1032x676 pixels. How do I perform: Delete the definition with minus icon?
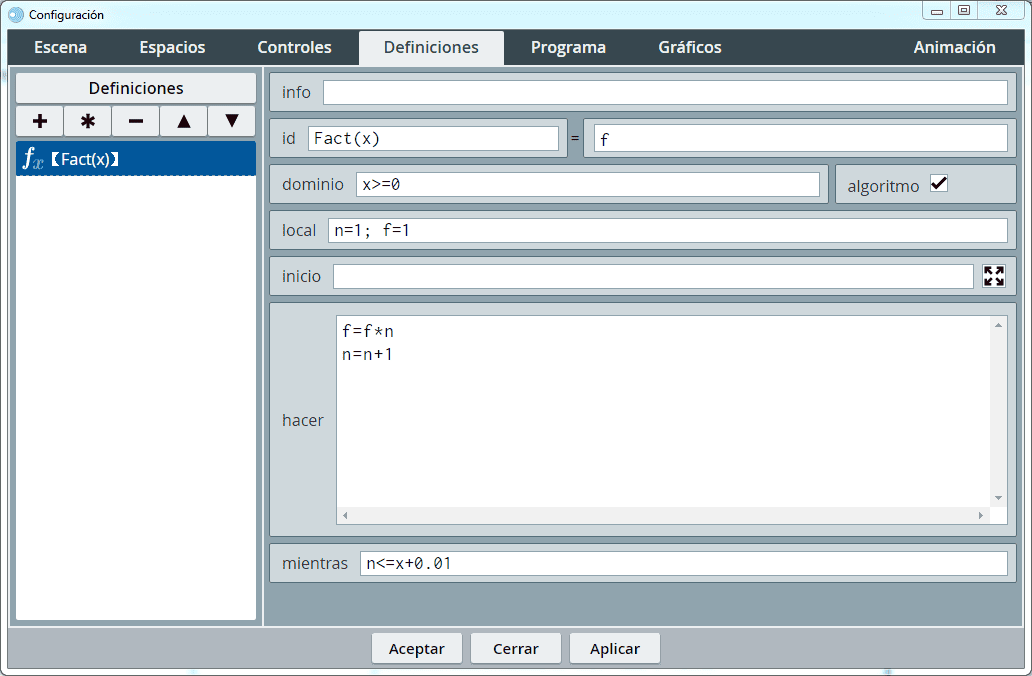click(136, 121)
